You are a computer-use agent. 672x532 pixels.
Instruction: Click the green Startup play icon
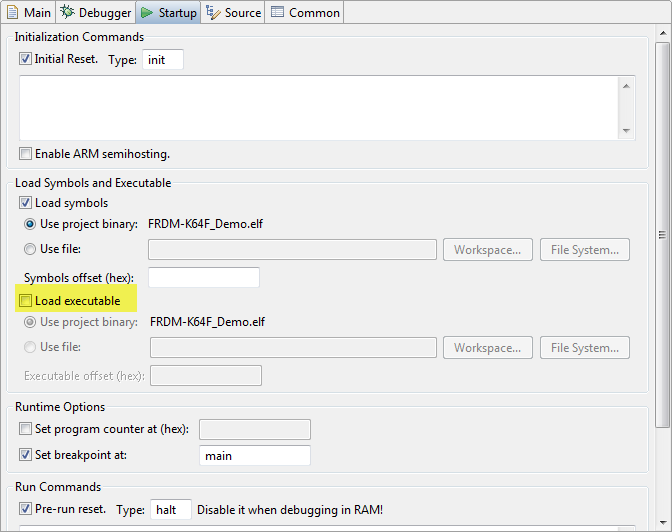147,12
